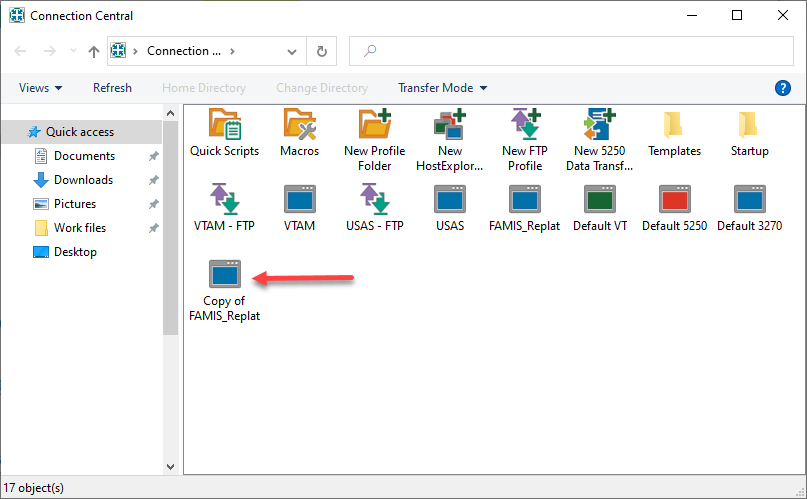807x499 pixels.
Task: Open Downloads in the navigation pane
Action: coord(83,180)
